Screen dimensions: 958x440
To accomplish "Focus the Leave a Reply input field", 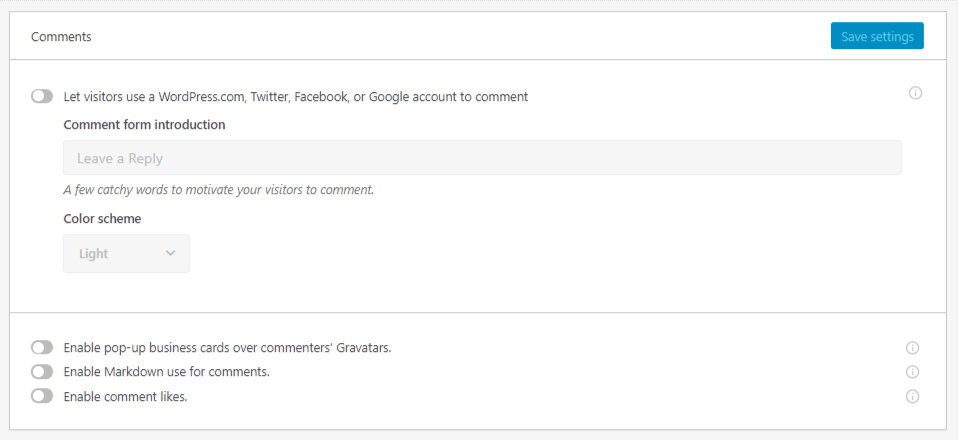I will tap(482, 158).
